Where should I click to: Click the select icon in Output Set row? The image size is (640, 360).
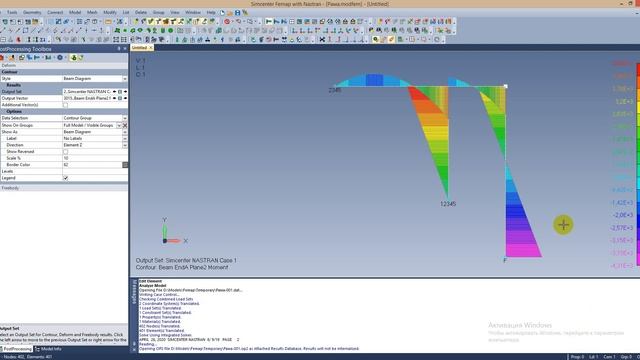pos(120,91)
